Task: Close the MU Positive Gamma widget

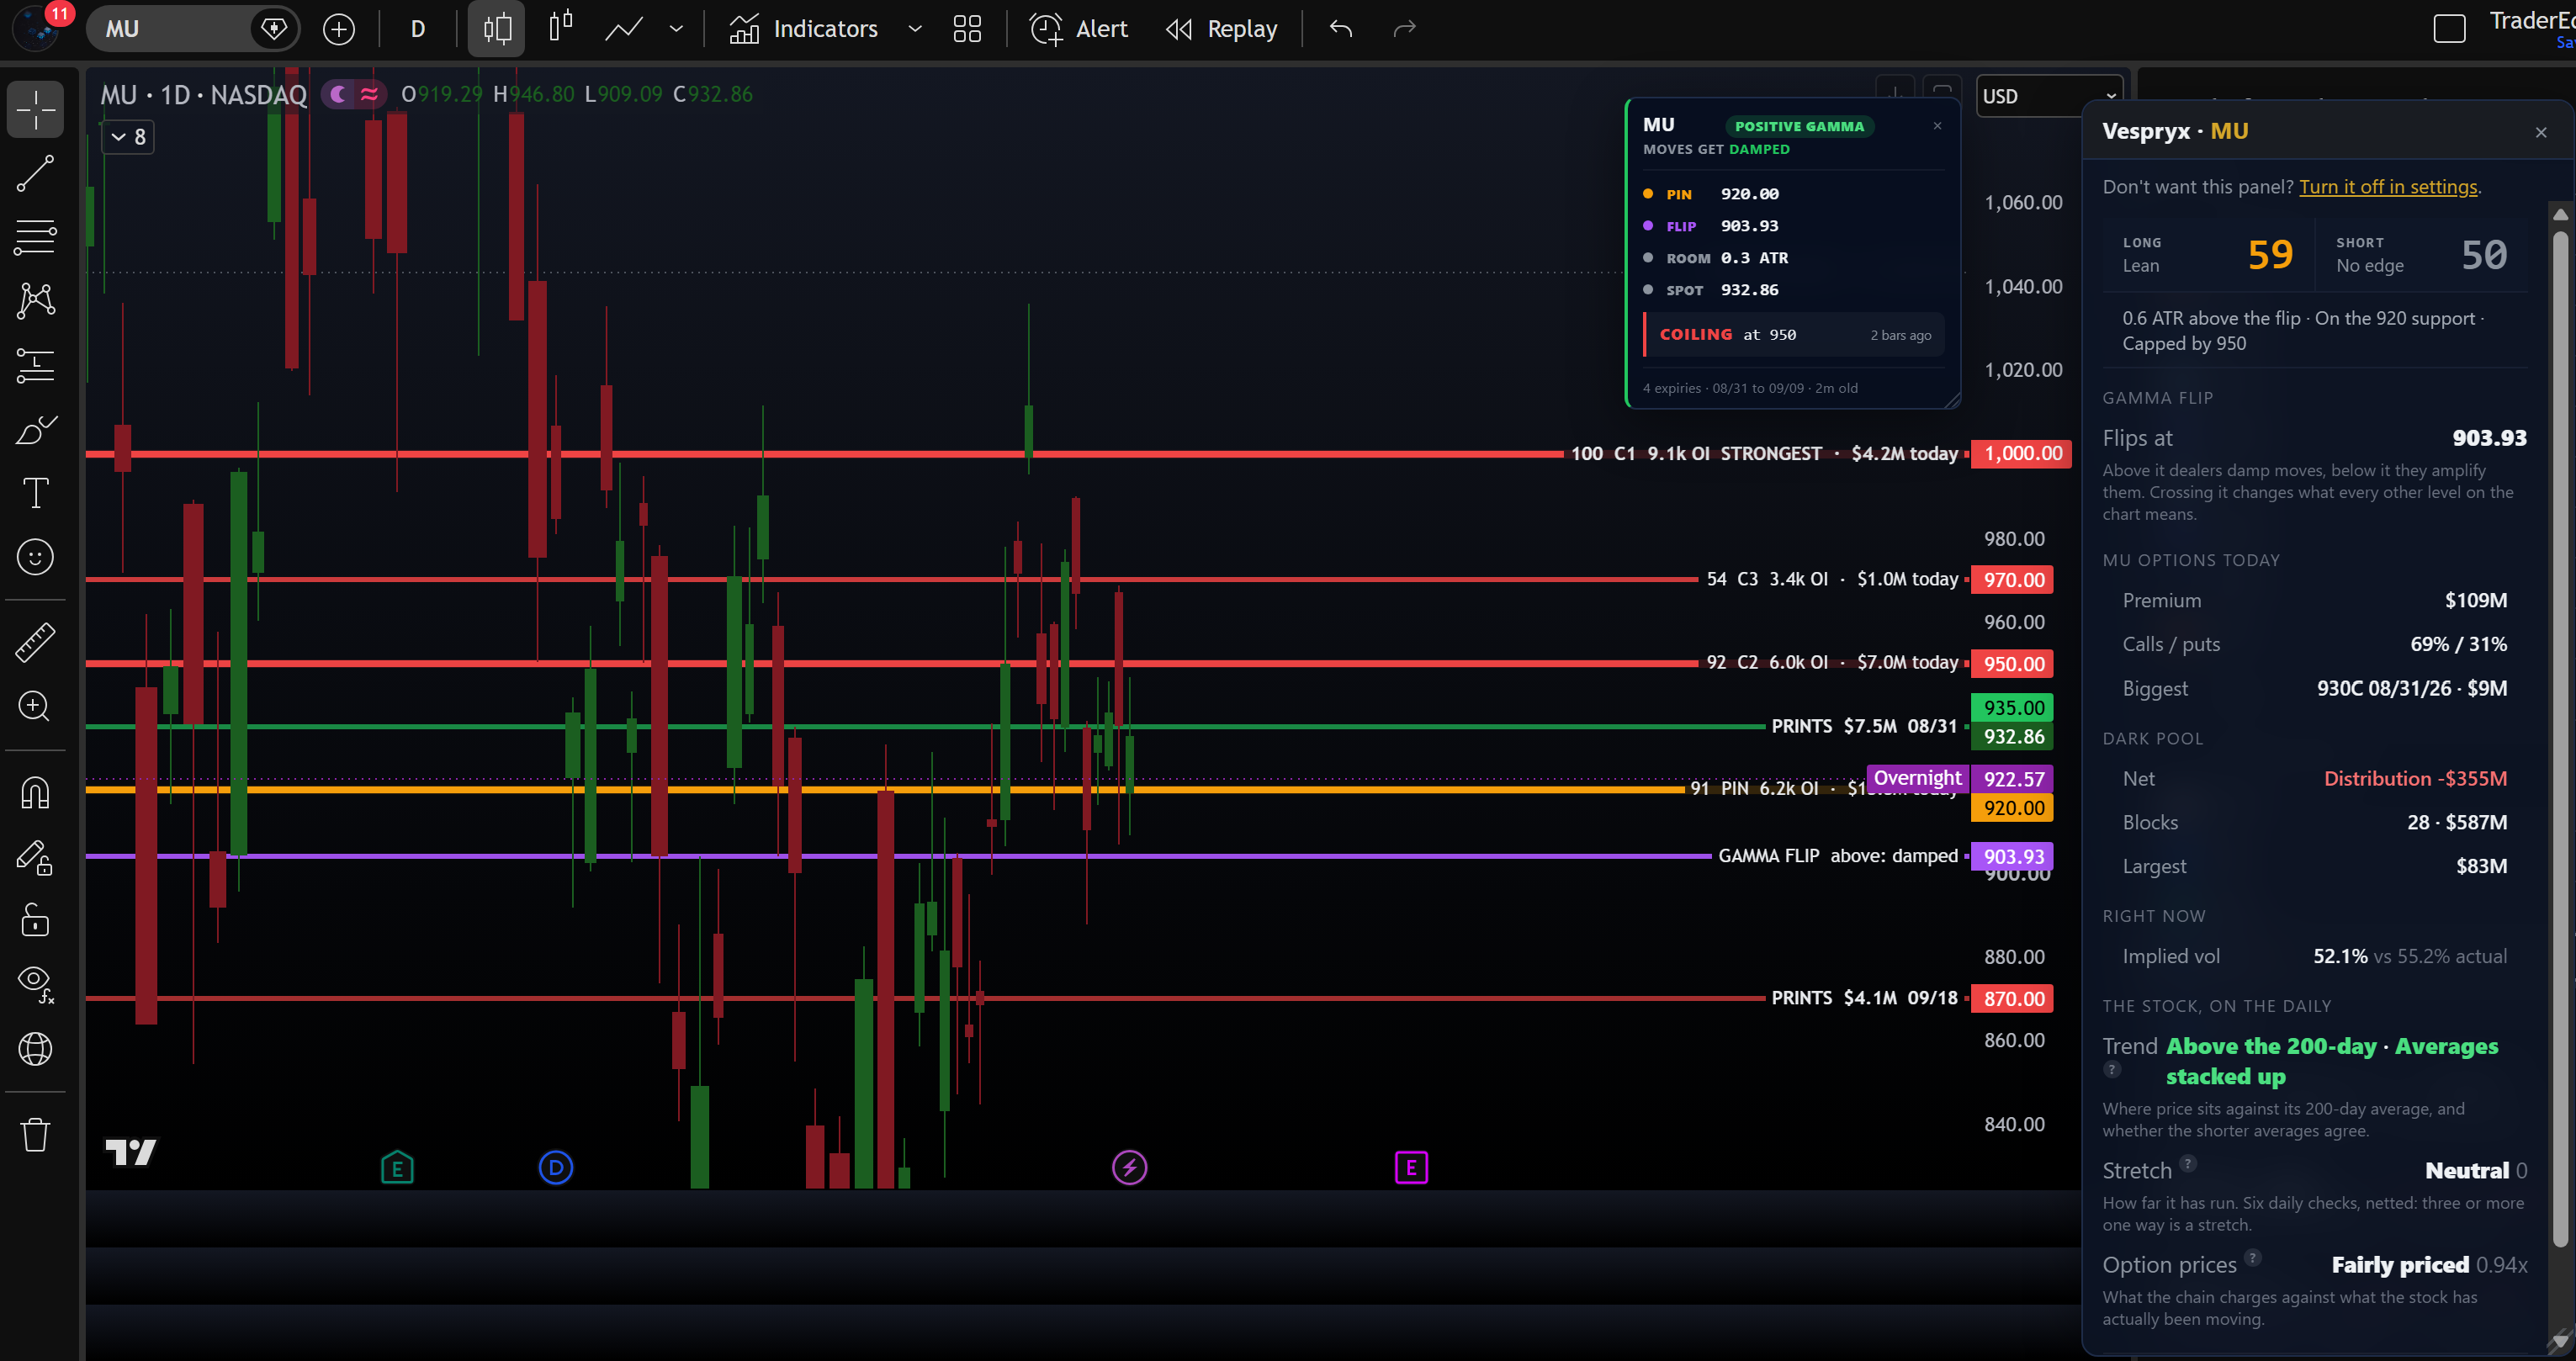Action: pos(1938,126)
